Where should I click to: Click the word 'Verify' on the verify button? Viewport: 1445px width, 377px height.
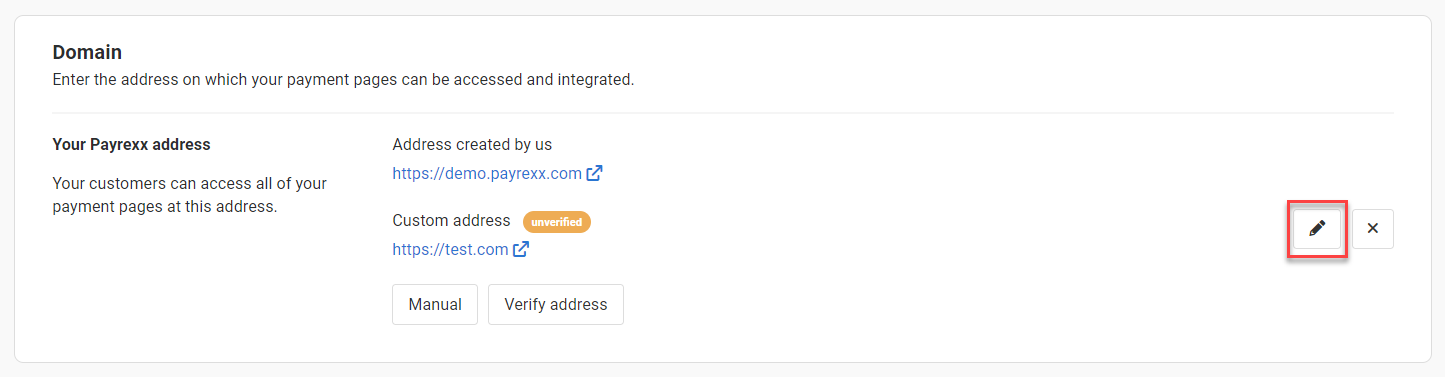tap(527, 305)
